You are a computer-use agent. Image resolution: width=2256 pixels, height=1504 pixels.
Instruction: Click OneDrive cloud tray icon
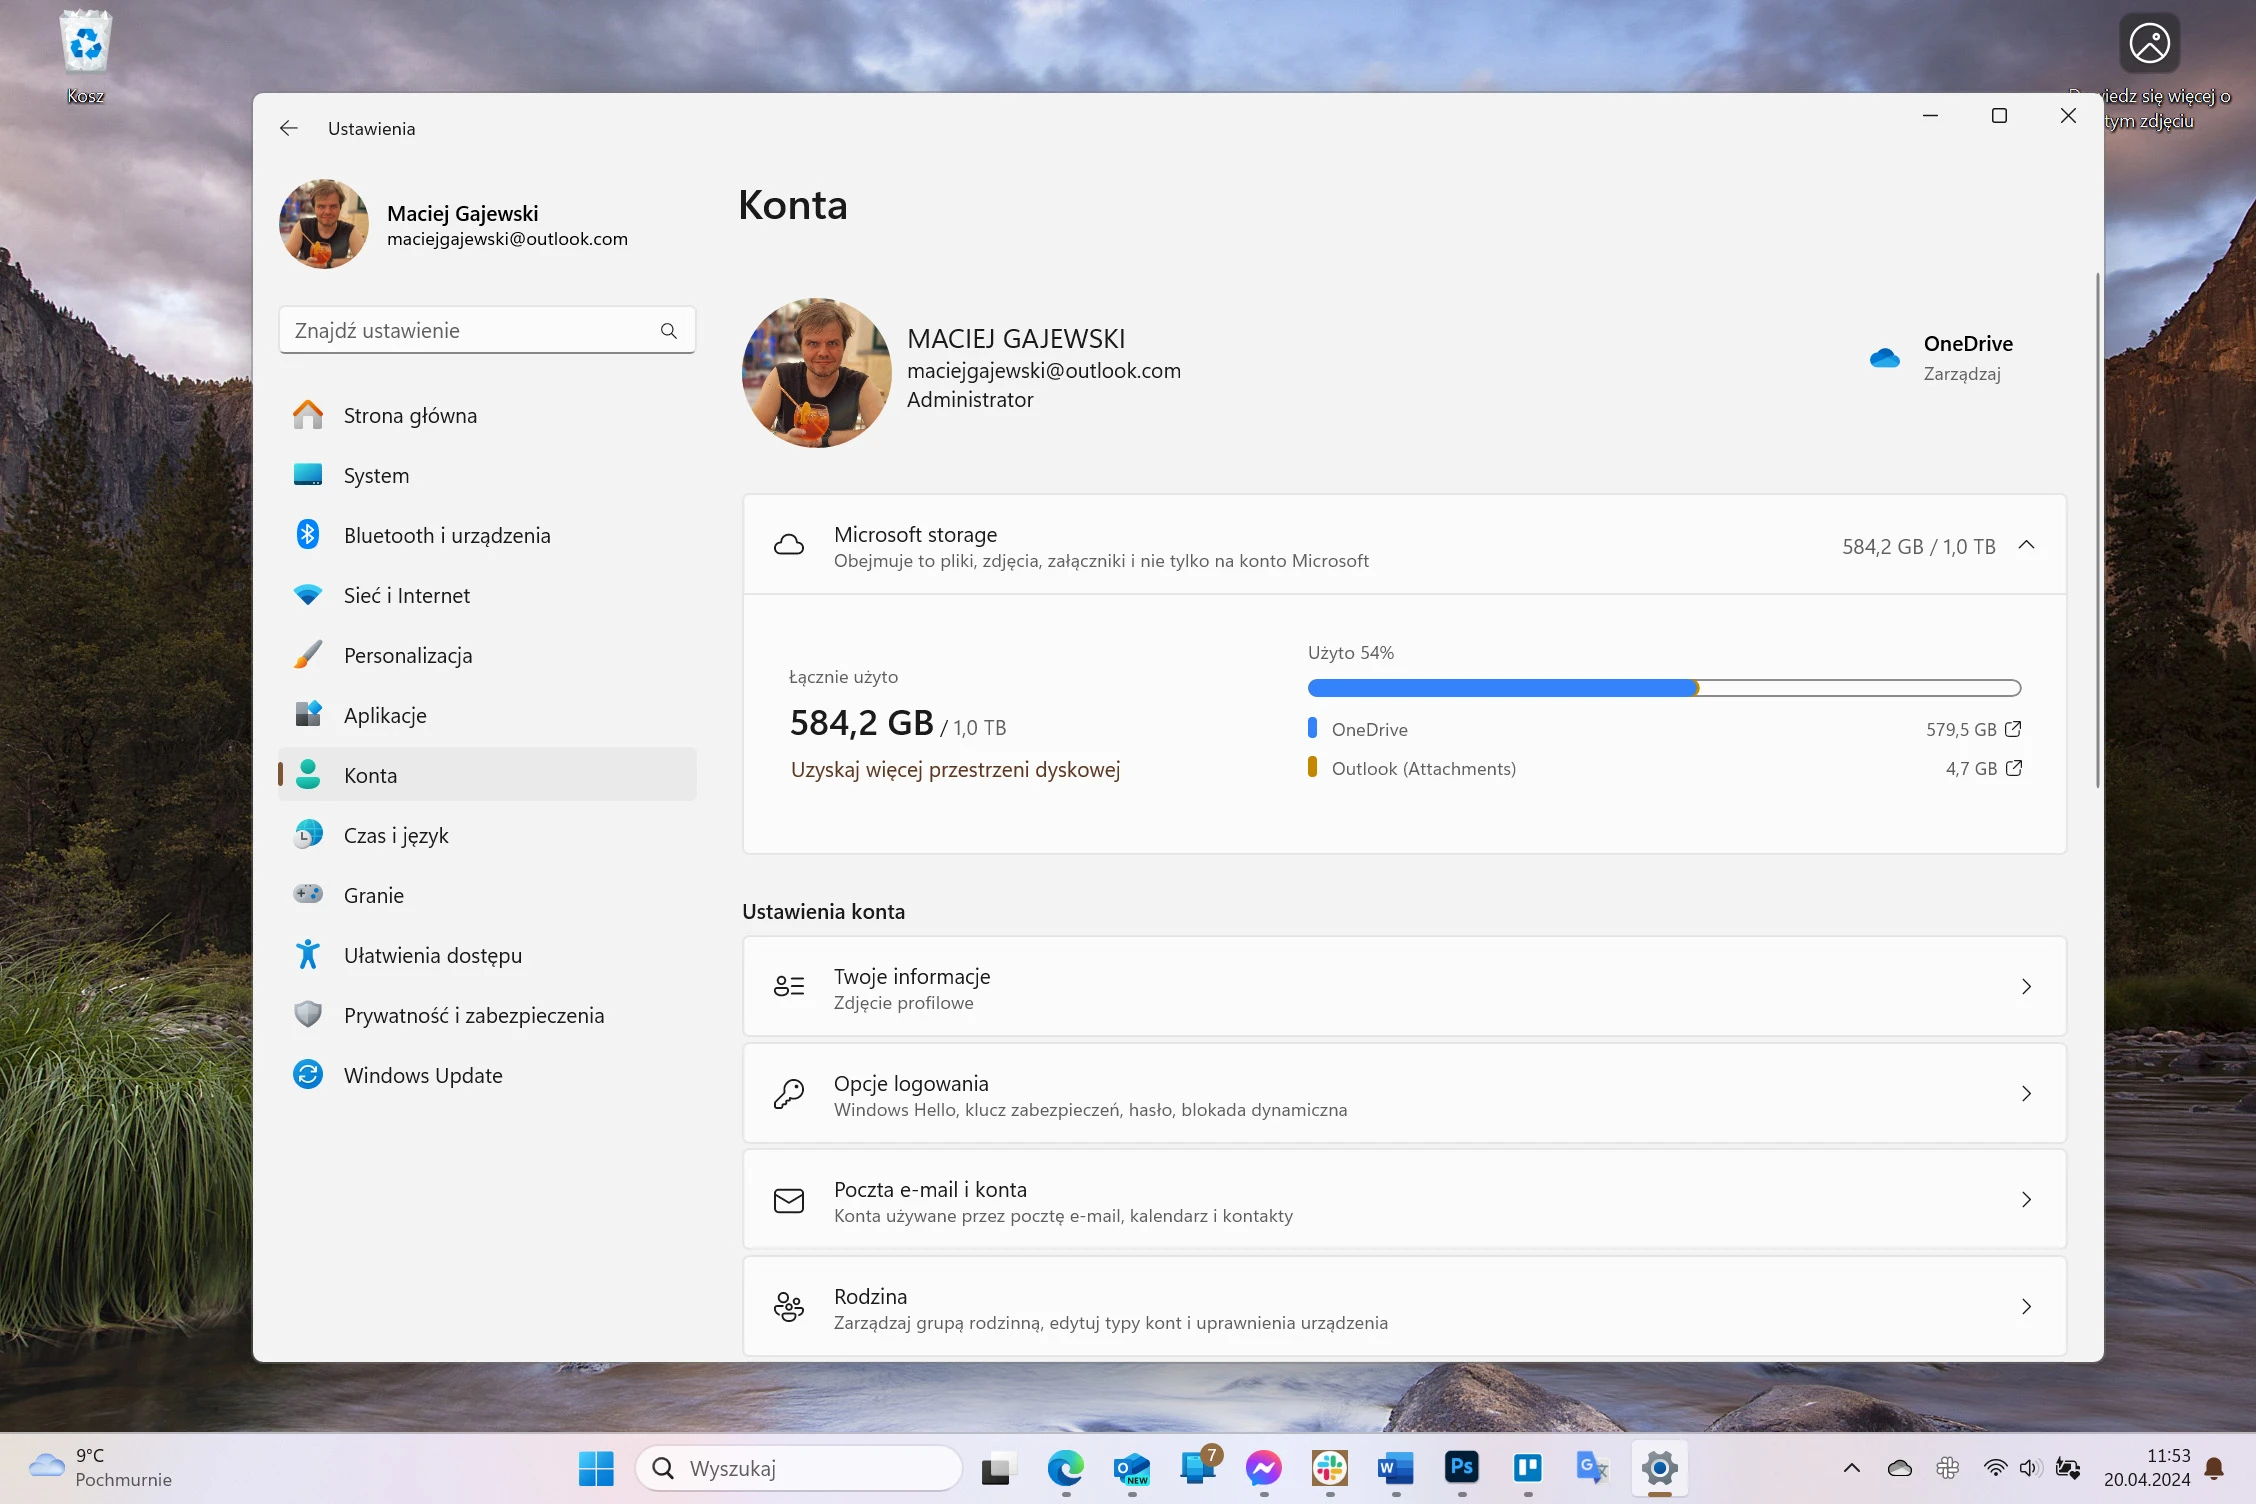[1899, 1468]
